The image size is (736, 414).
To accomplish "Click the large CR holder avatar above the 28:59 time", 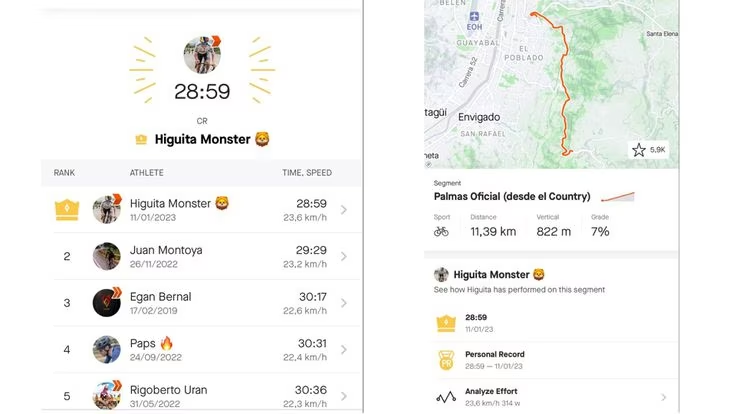I will [x=202, y=54].
